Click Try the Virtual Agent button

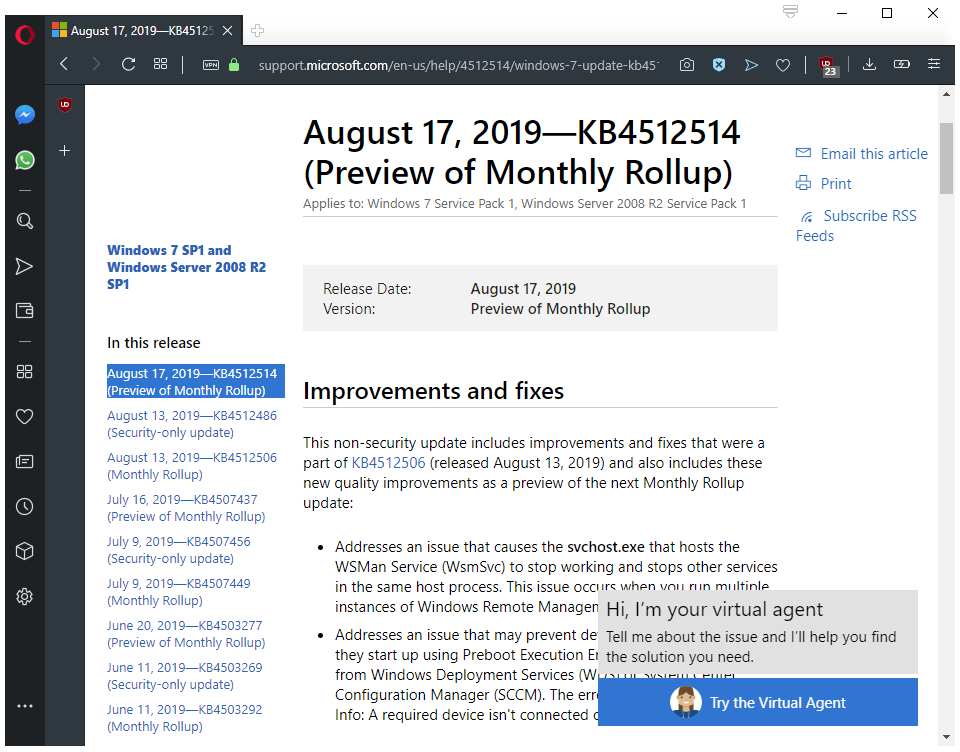[758, 702]
